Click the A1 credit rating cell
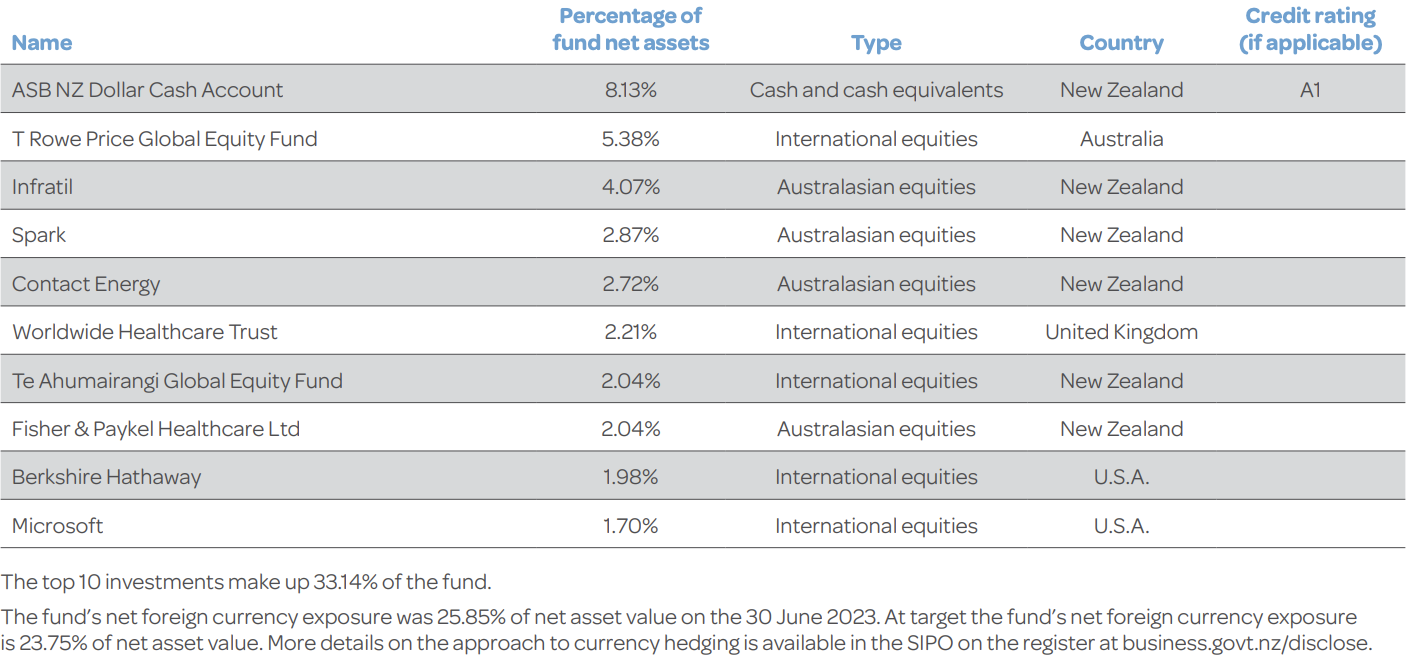Image resolution: width=1412 pixels, height=662 pixels. coord(1310,90)
